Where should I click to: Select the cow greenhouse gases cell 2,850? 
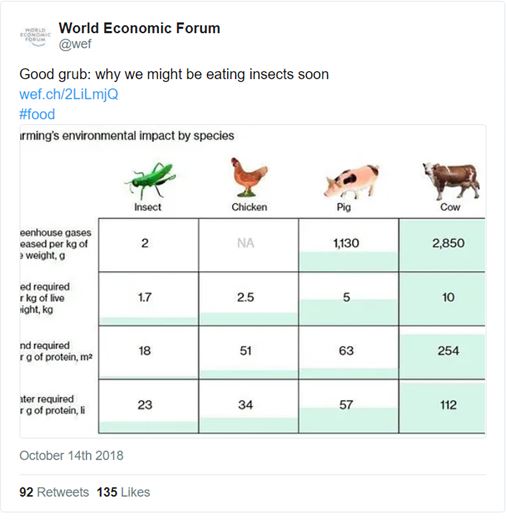[x=442, y=245]
